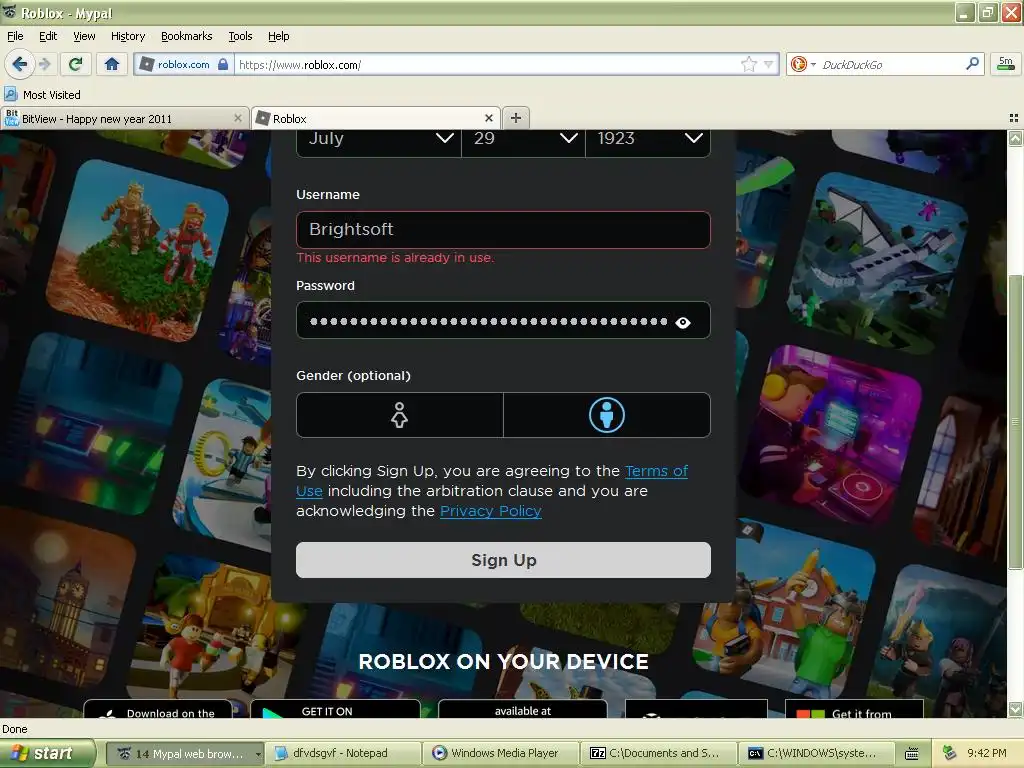The height and width of the screenshot is (768, 1024).
Task: Click the page scrollbar down arrow
Action: (1015, 709)
